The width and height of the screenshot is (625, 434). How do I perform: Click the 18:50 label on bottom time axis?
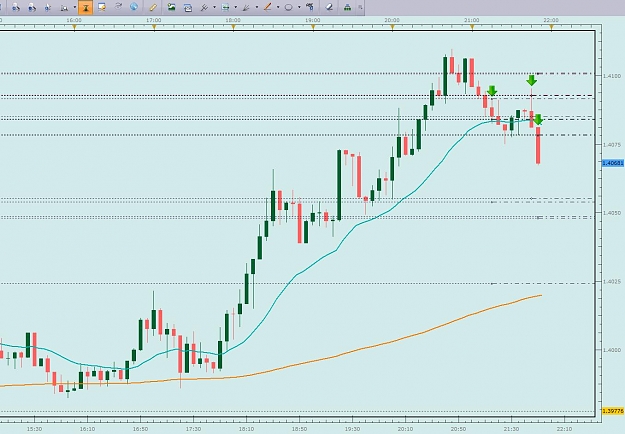[x=299, y=429]
